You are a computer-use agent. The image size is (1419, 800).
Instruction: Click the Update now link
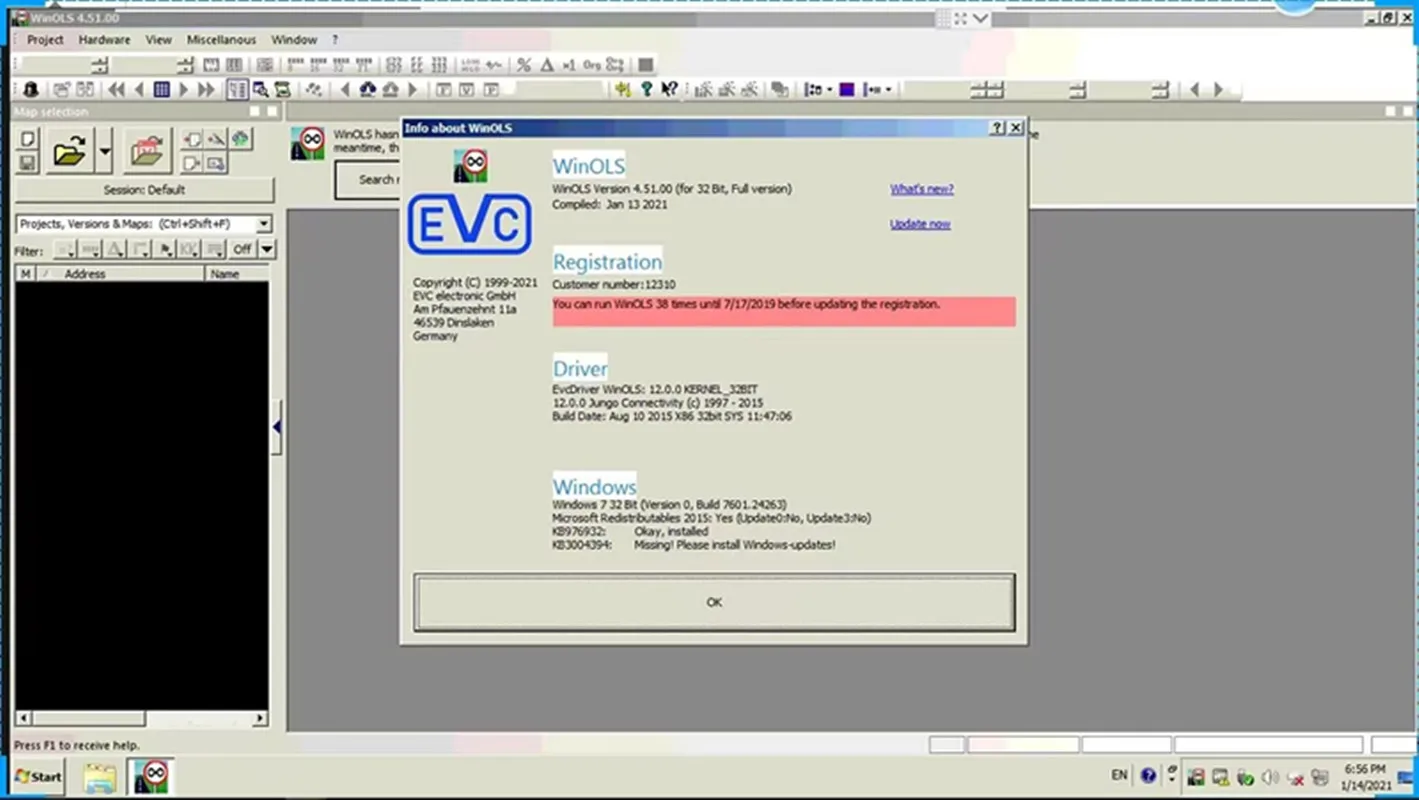pos(919,223)
